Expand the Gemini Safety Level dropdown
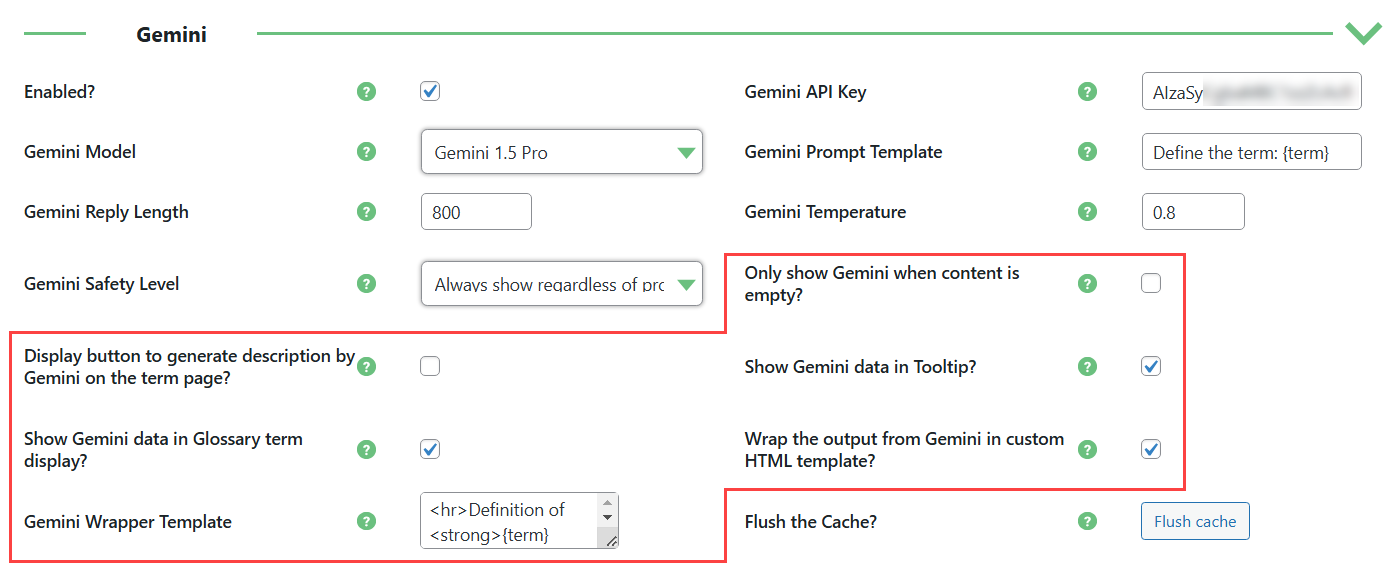This screenshot has width=1400, height=570. 562,284
